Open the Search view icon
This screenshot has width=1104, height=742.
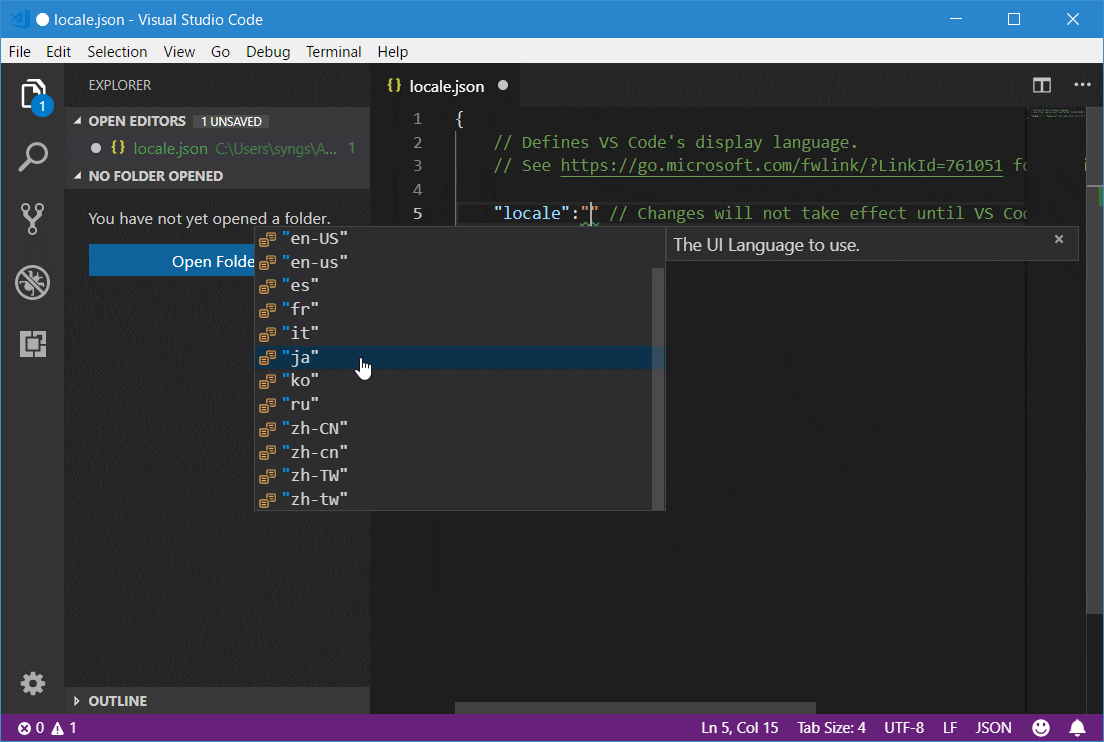[x=32, y=156]
